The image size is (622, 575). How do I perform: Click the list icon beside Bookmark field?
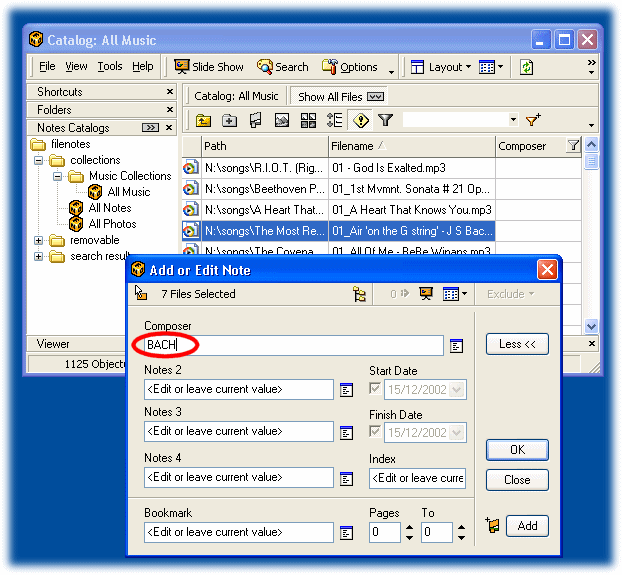[x=347, y=533]
